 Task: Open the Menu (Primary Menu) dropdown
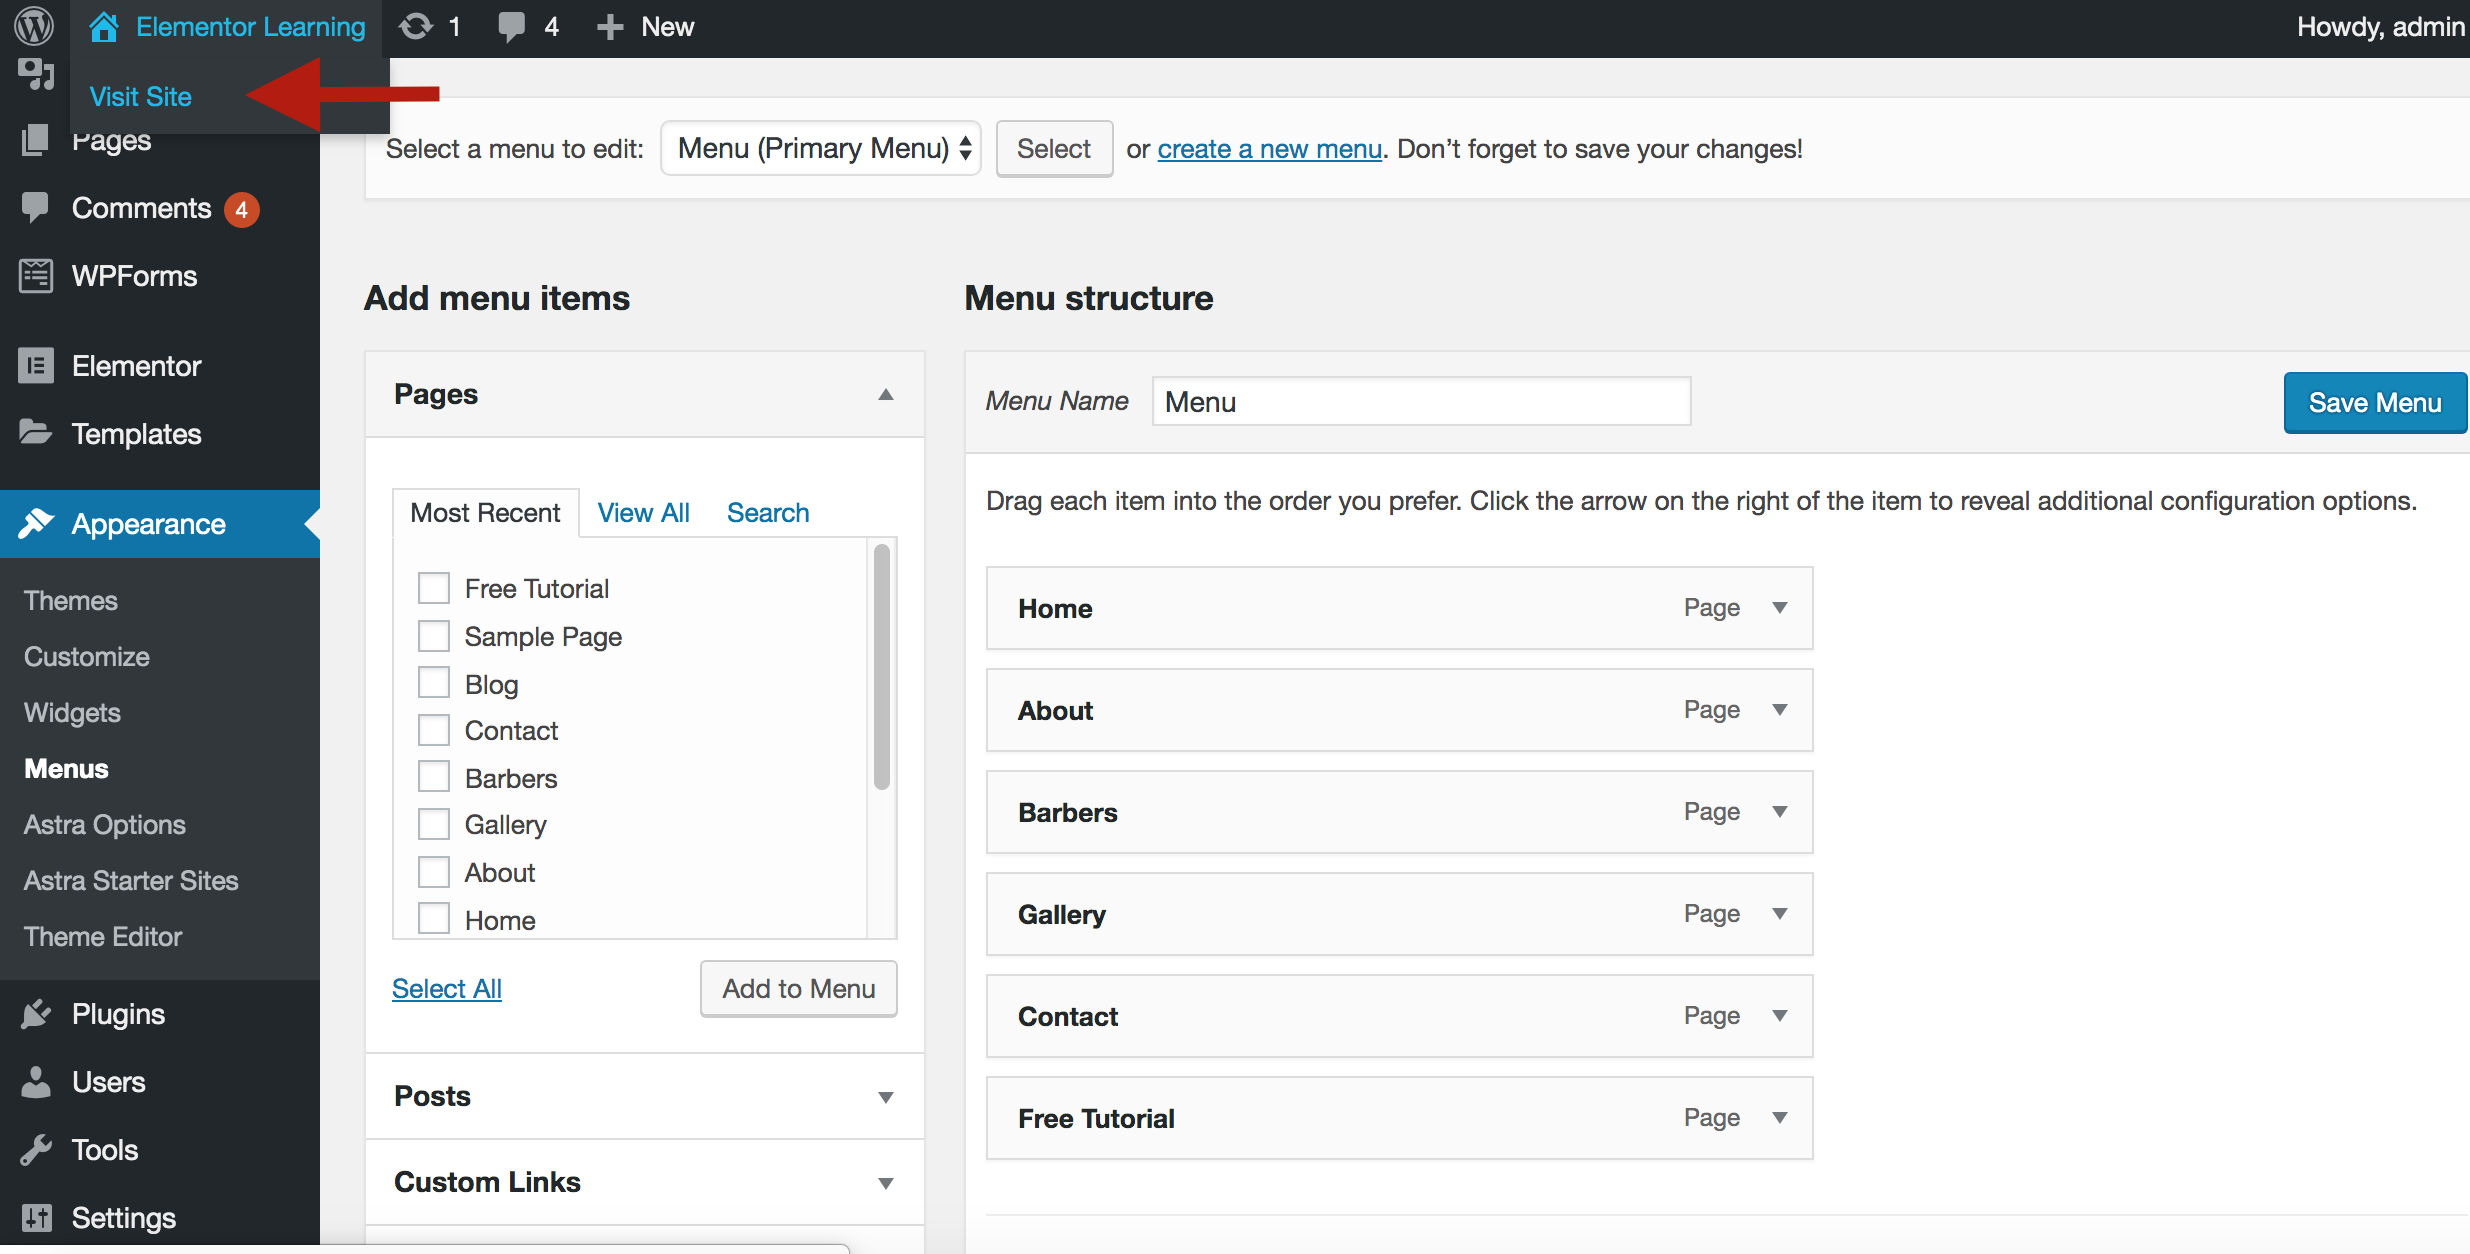(x=820, y=148)
